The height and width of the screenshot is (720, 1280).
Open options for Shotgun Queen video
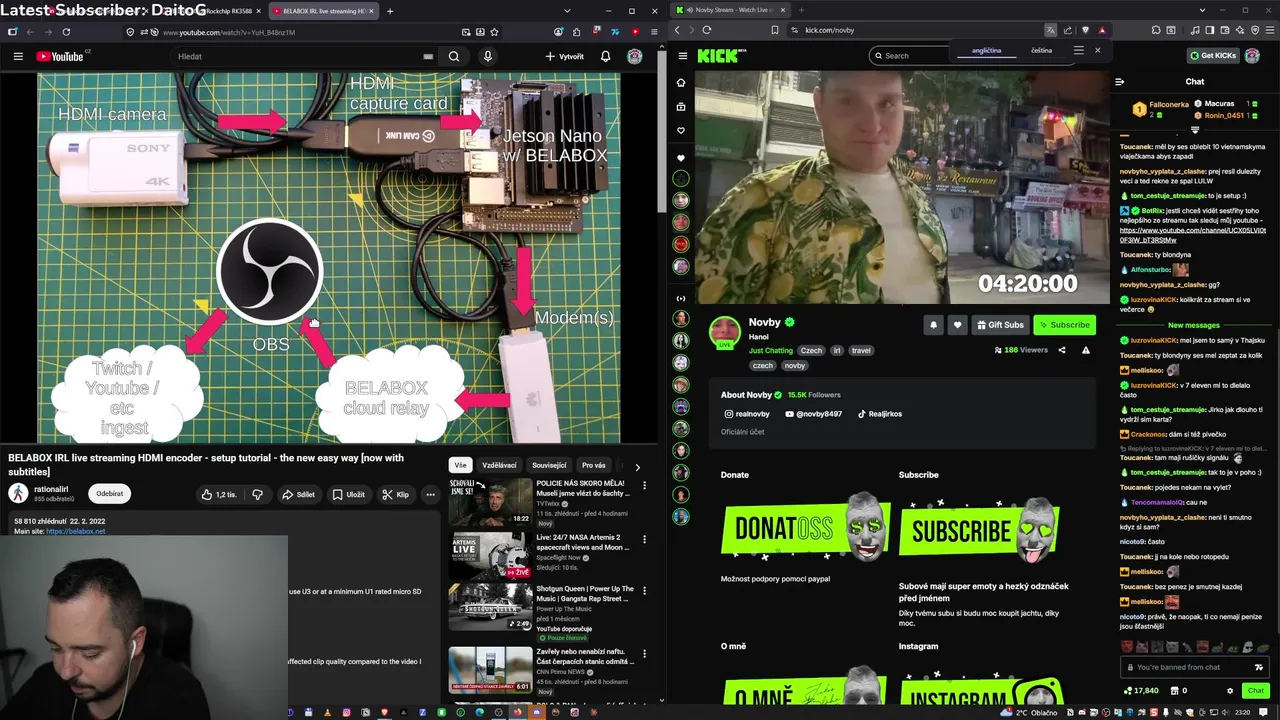(644, 591)
